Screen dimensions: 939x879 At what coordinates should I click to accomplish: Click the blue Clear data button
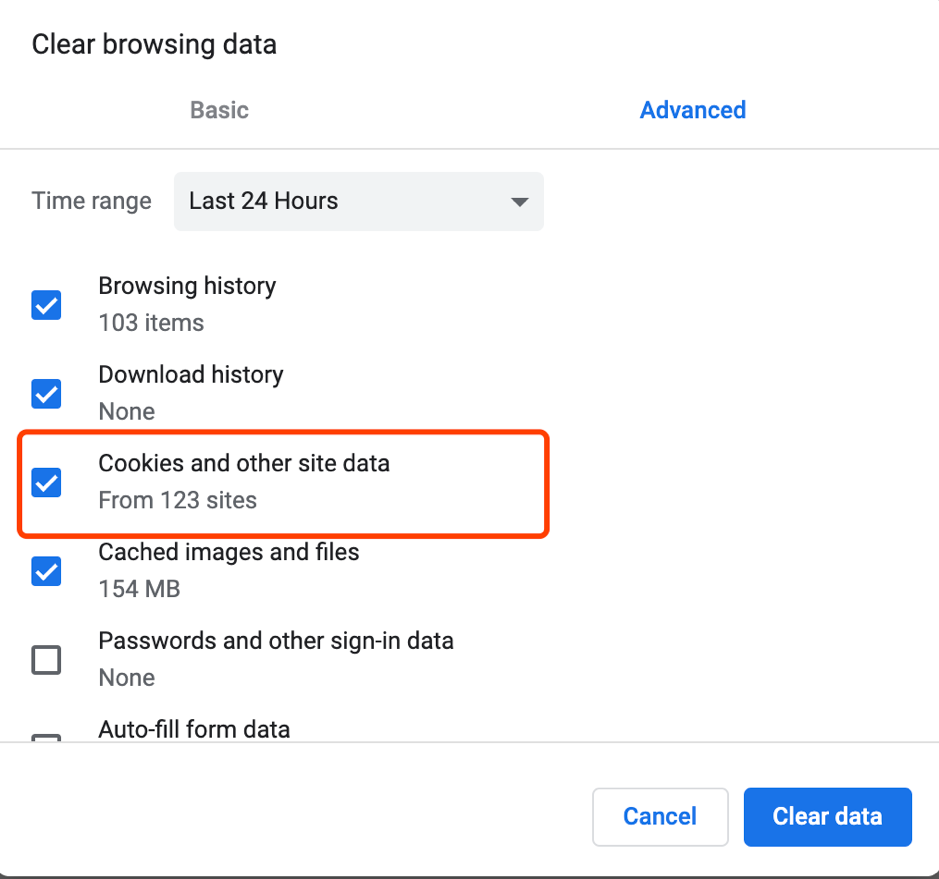click(x=827, y=817)
